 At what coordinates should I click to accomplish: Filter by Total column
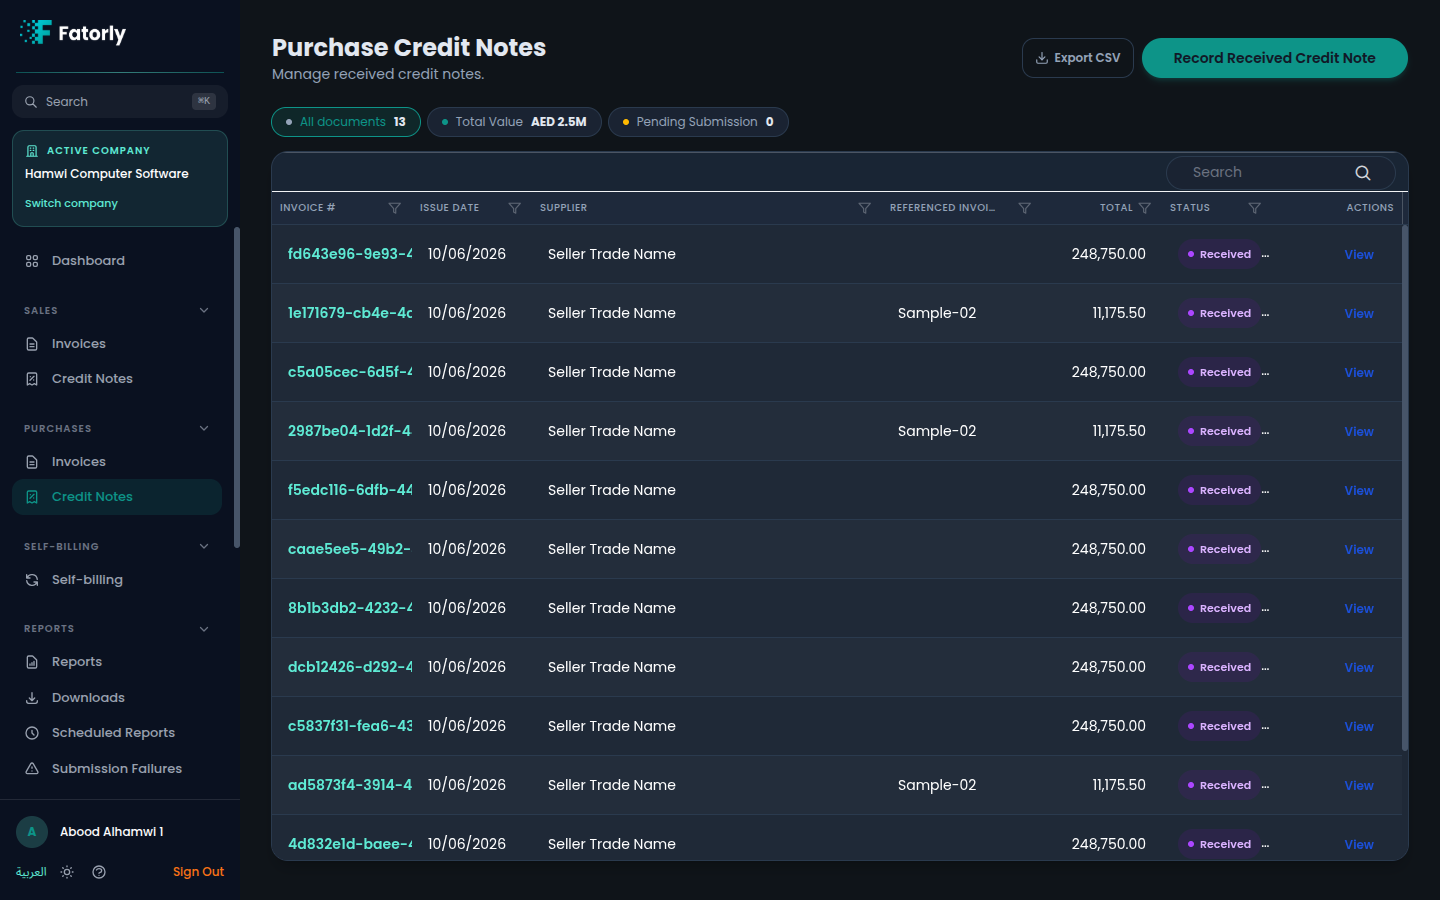(x=1145, y=208)
